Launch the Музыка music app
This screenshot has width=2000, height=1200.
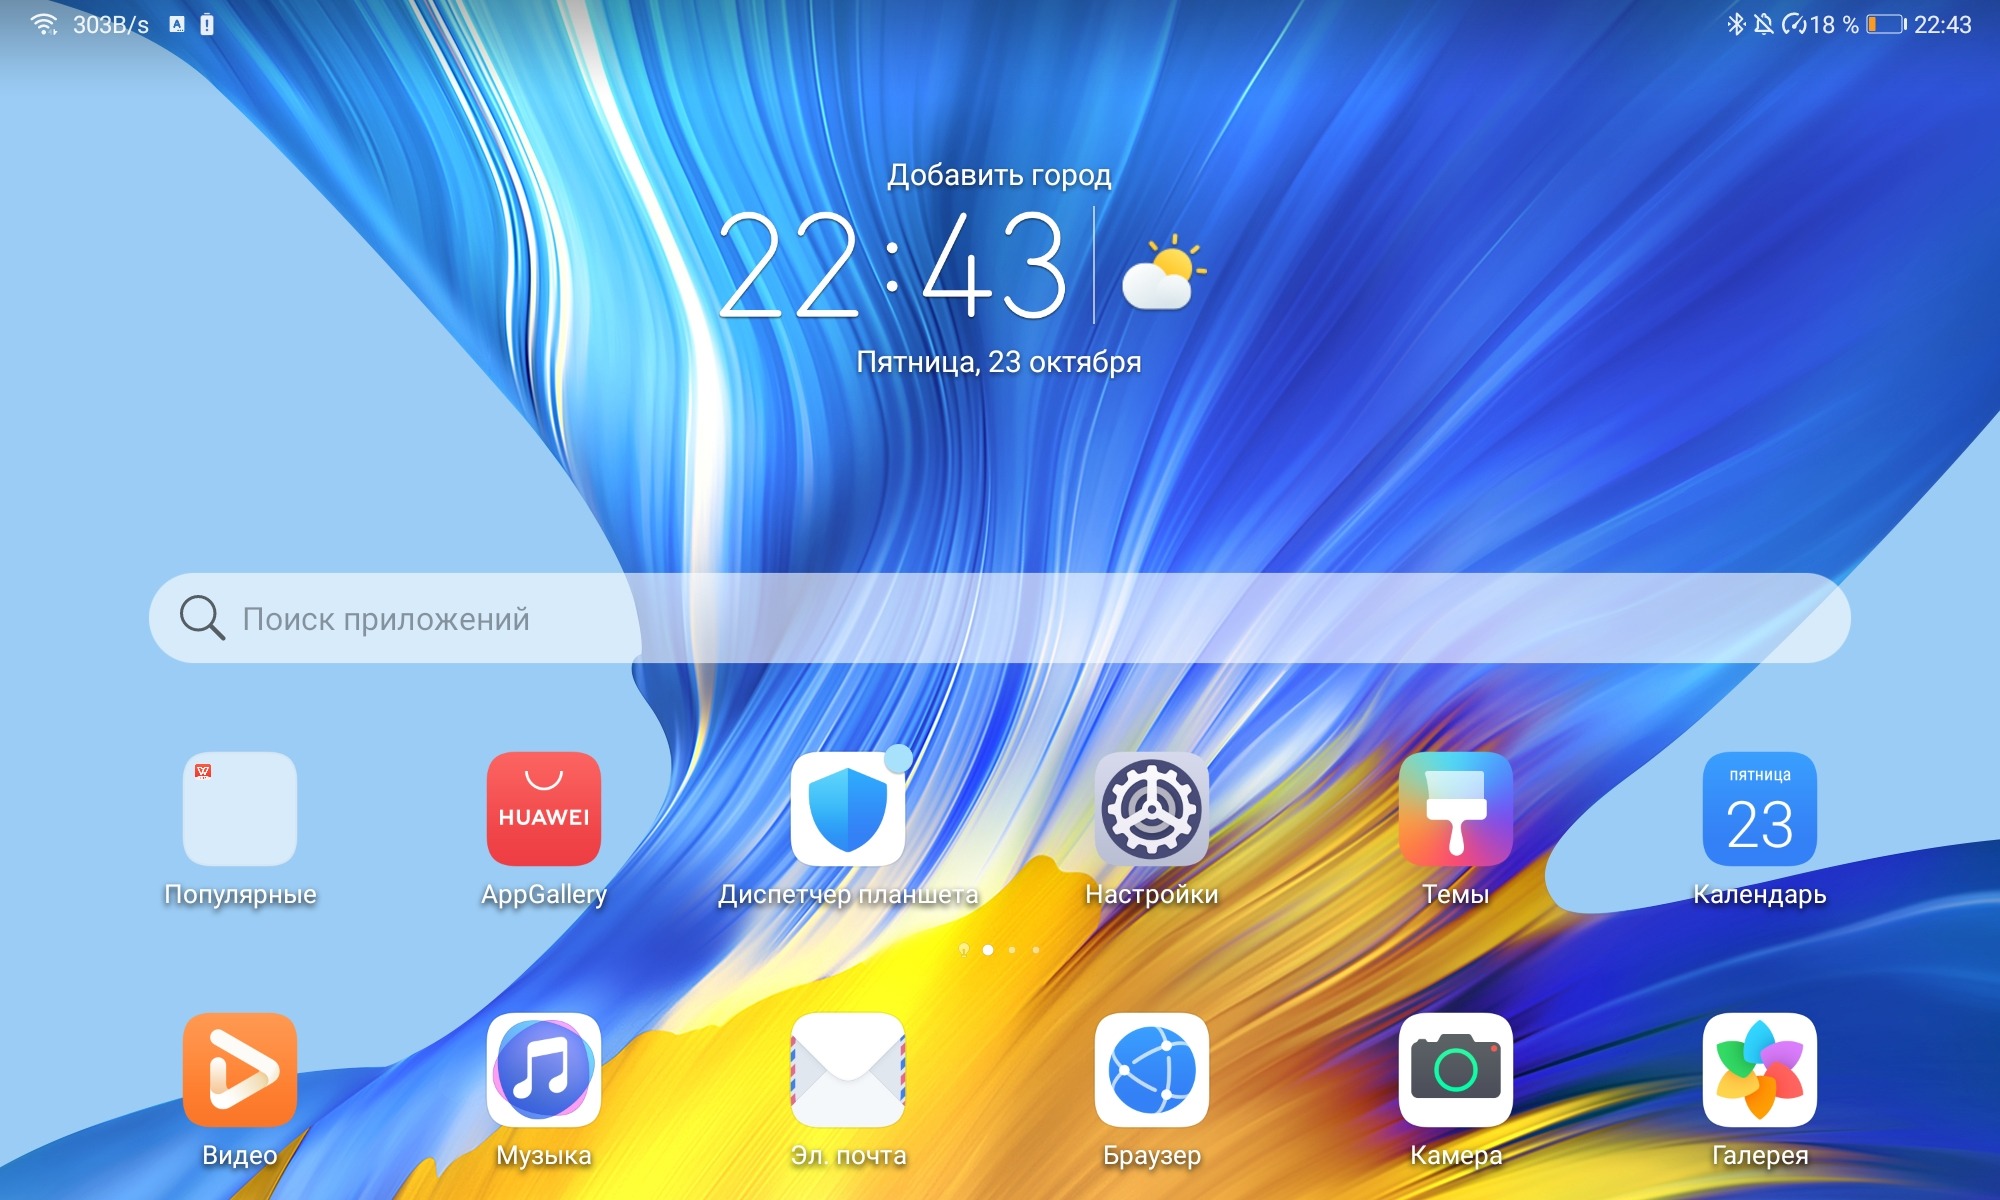pyautogui.click(x=543, y=1070)
